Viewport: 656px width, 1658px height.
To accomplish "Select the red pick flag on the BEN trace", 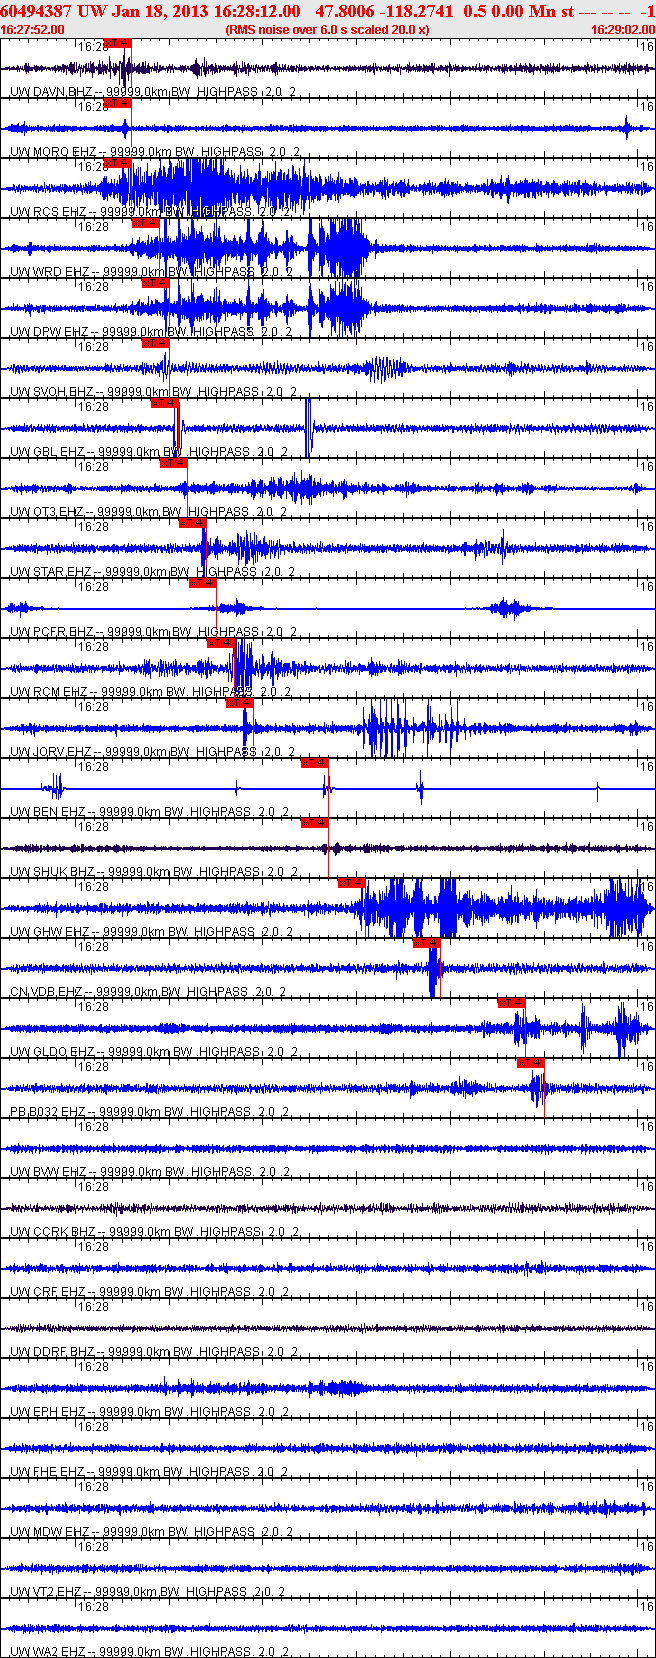I will click(315, 763).
